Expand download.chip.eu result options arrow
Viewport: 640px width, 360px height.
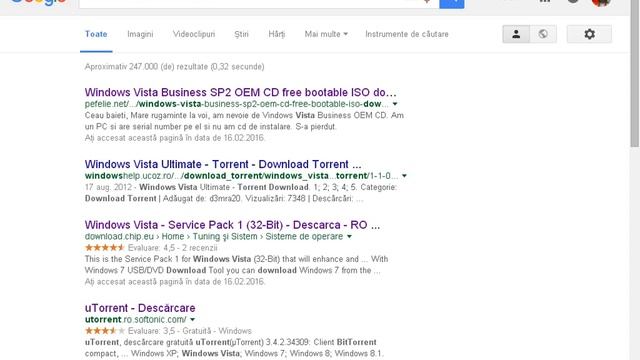tap(349, 237)
